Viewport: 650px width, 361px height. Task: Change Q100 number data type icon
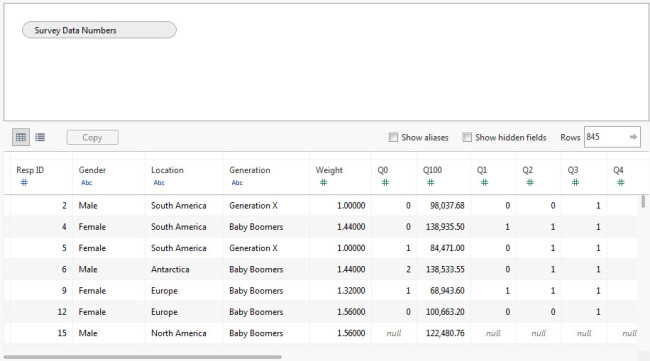430,182
